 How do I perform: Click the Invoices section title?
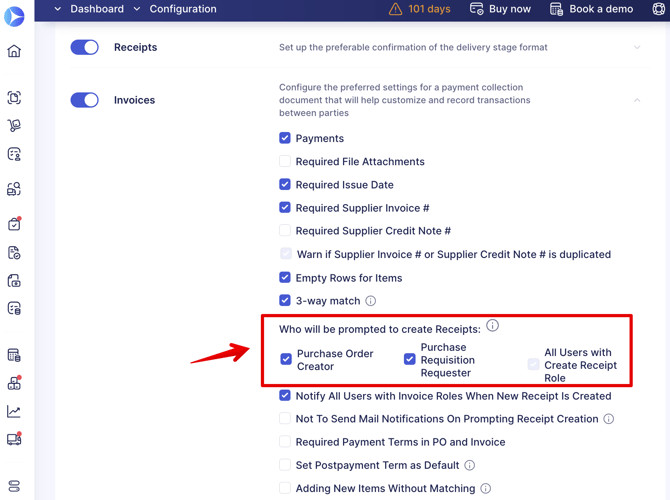click(135, 100)
